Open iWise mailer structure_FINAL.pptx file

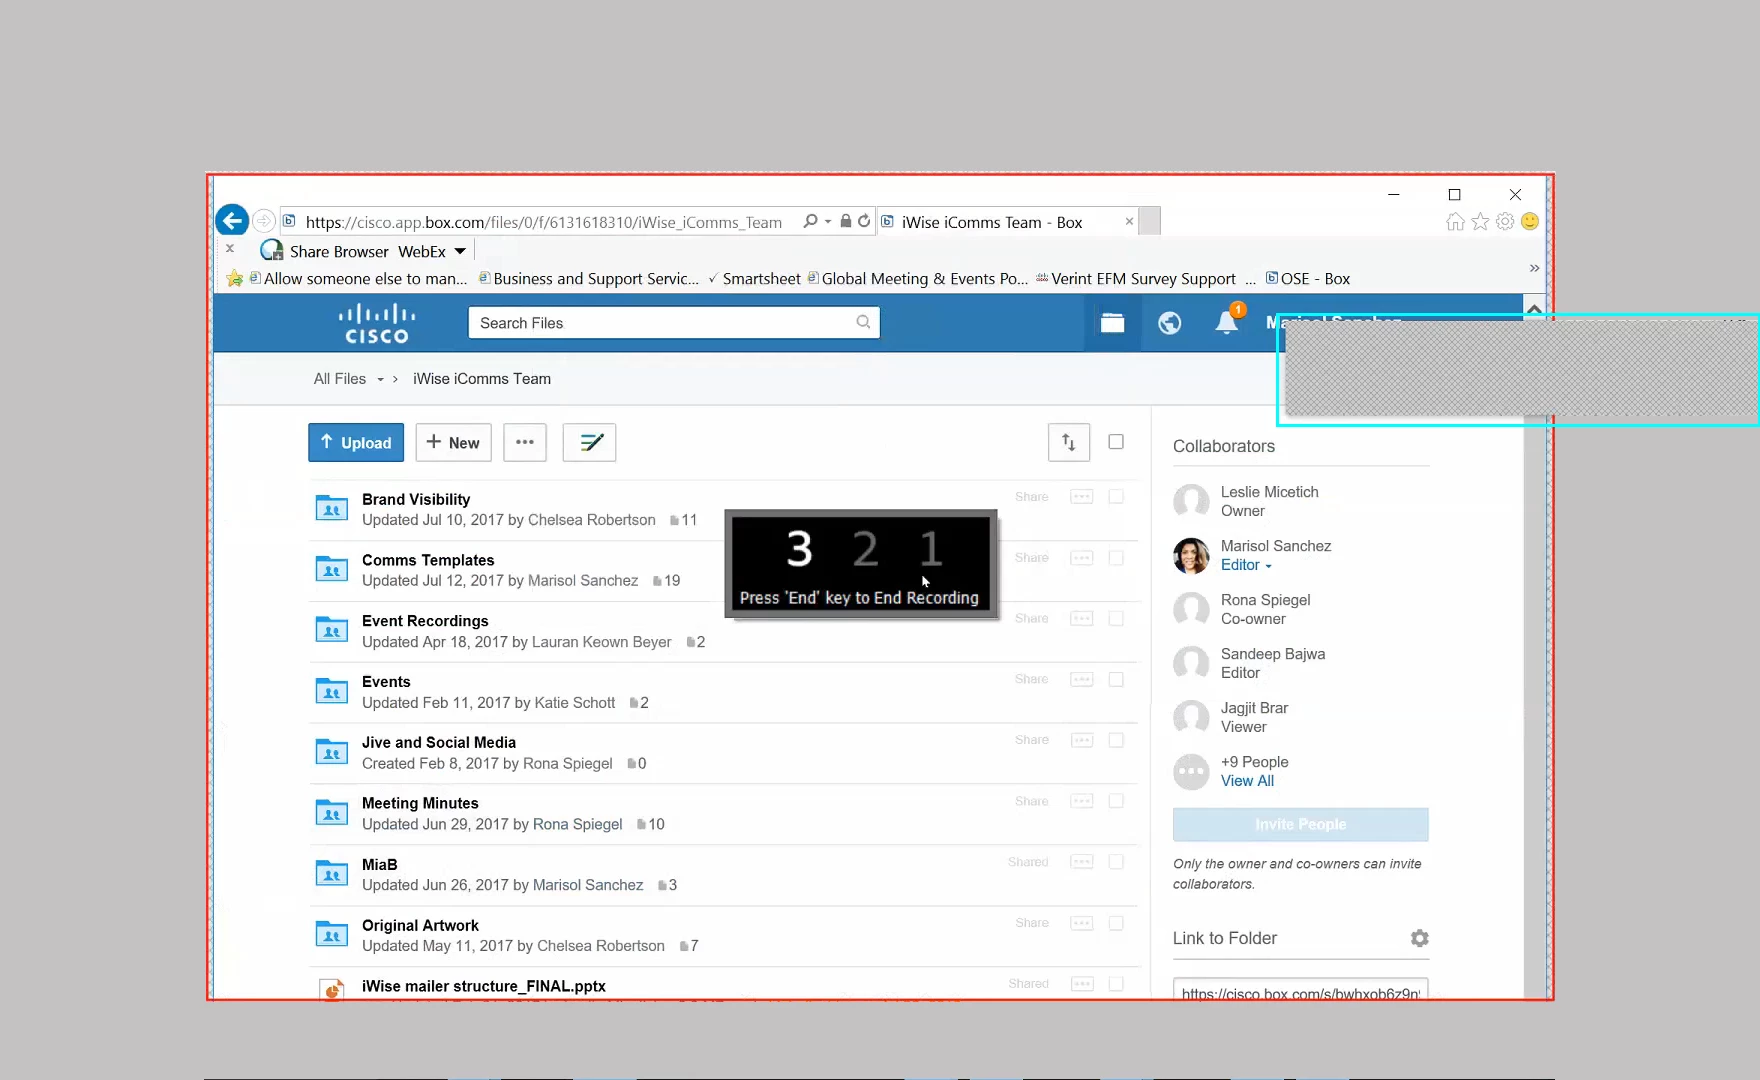484,986
